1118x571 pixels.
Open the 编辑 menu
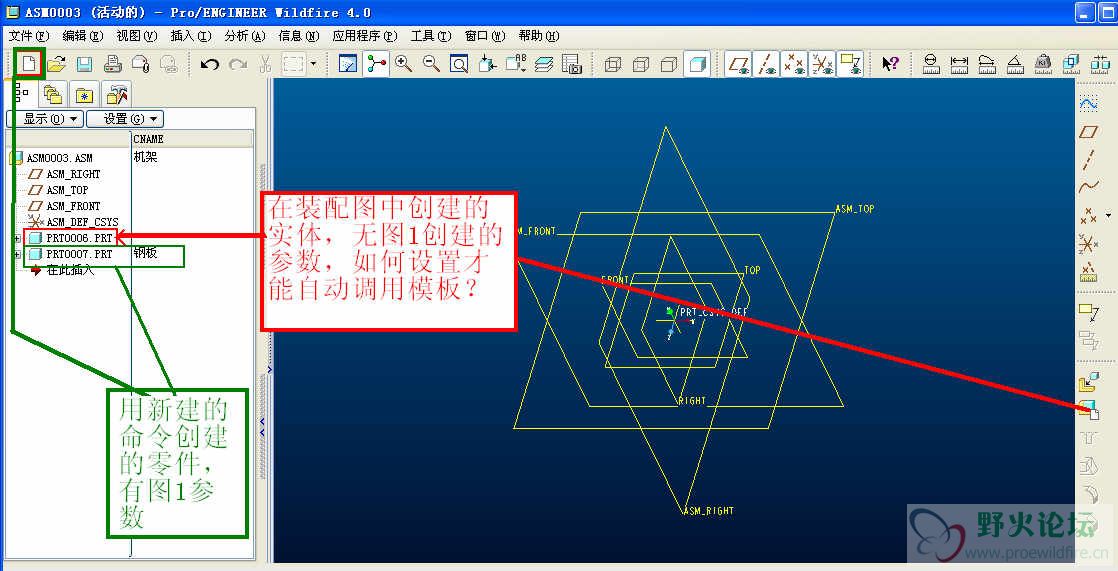click(83, 36)
